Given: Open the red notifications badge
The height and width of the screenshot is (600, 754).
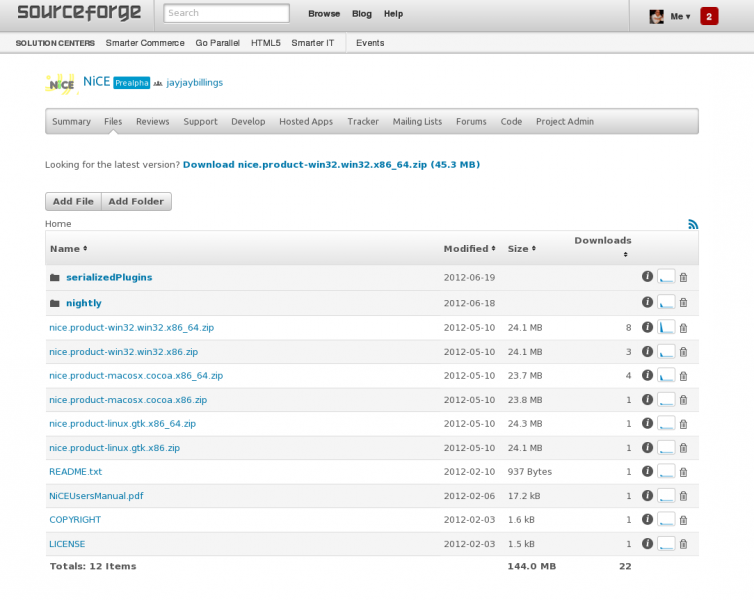Looking at the screenshot, I should [709, 16].
